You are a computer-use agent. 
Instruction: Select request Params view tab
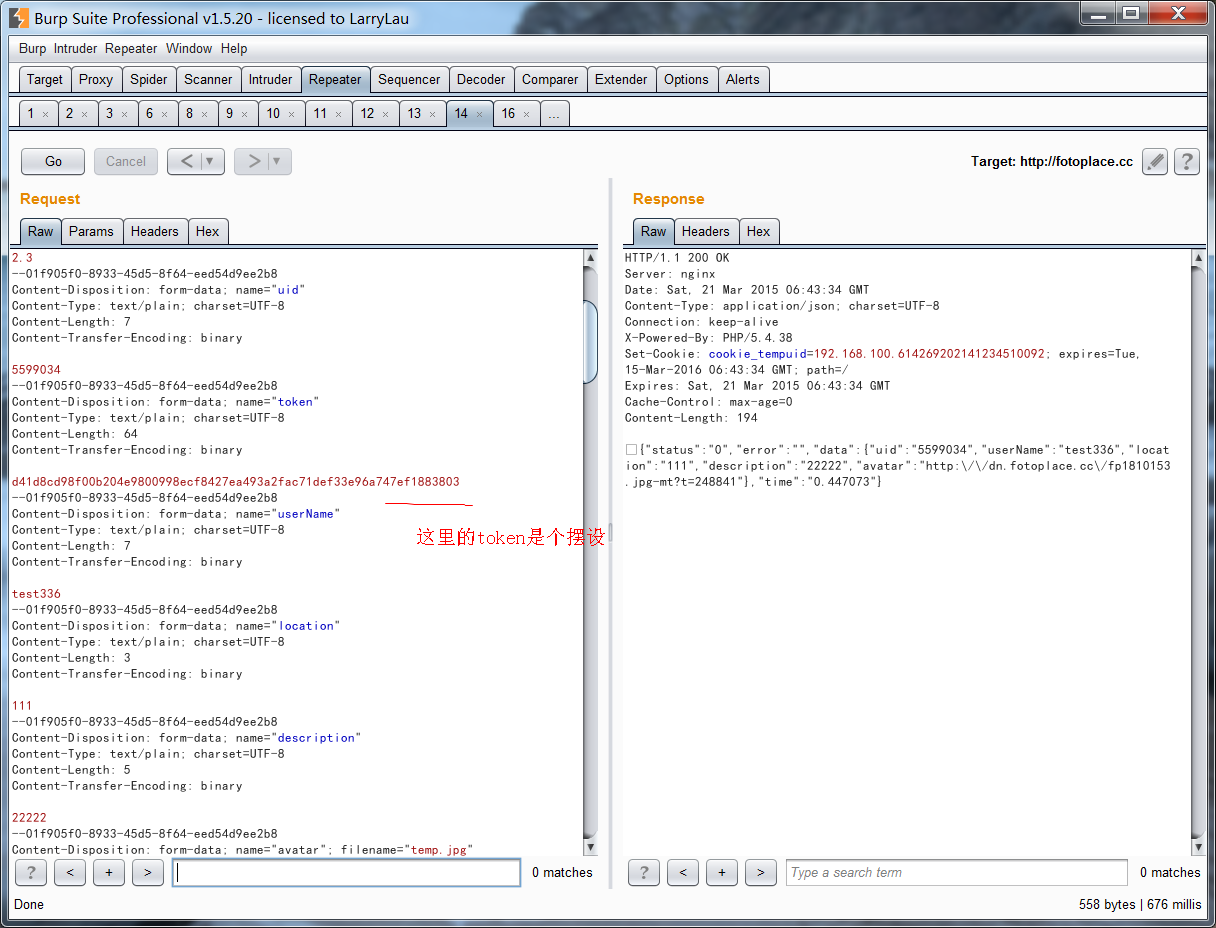(92, 231)
